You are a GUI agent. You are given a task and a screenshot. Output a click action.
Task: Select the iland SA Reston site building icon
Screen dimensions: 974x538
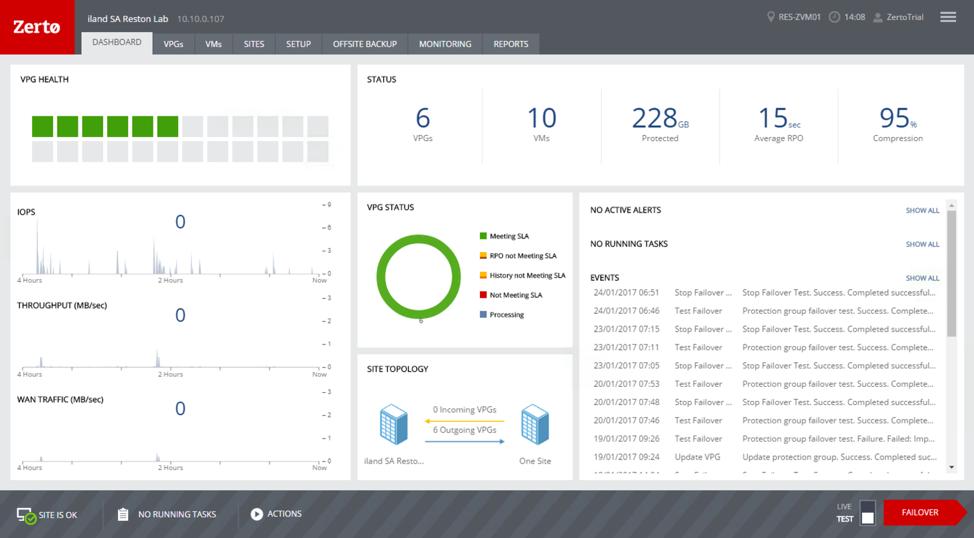(394, 424)
